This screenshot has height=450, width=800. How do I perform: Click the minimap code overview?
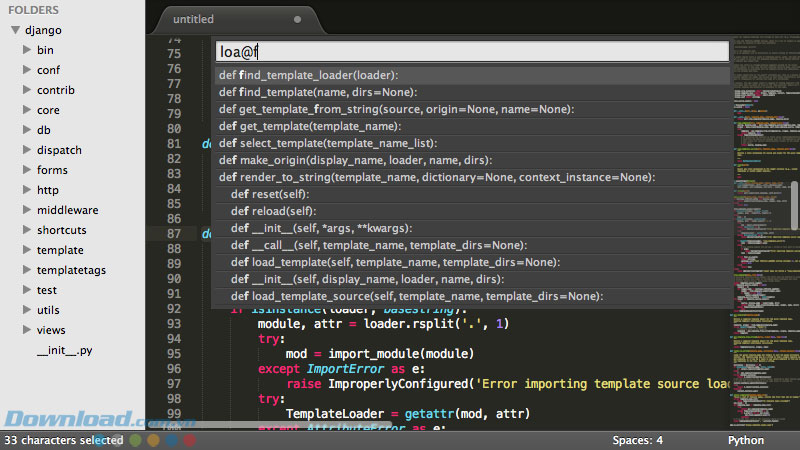click(761, 232)
